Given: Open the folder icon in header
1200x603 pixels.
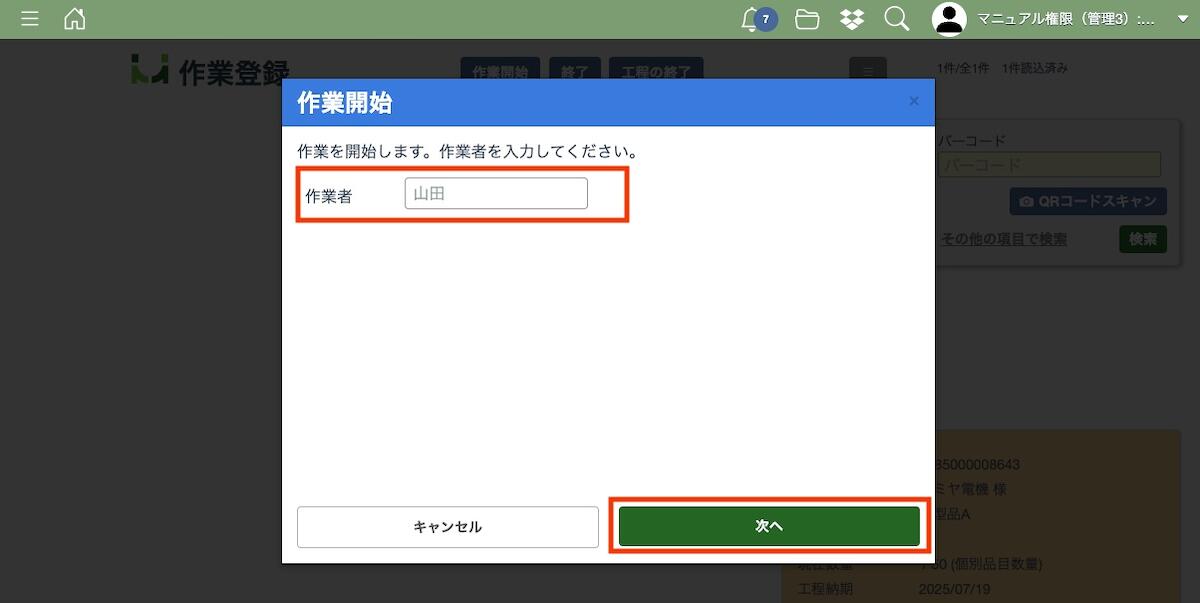Looking at the screenshot, I should point(807,19).
